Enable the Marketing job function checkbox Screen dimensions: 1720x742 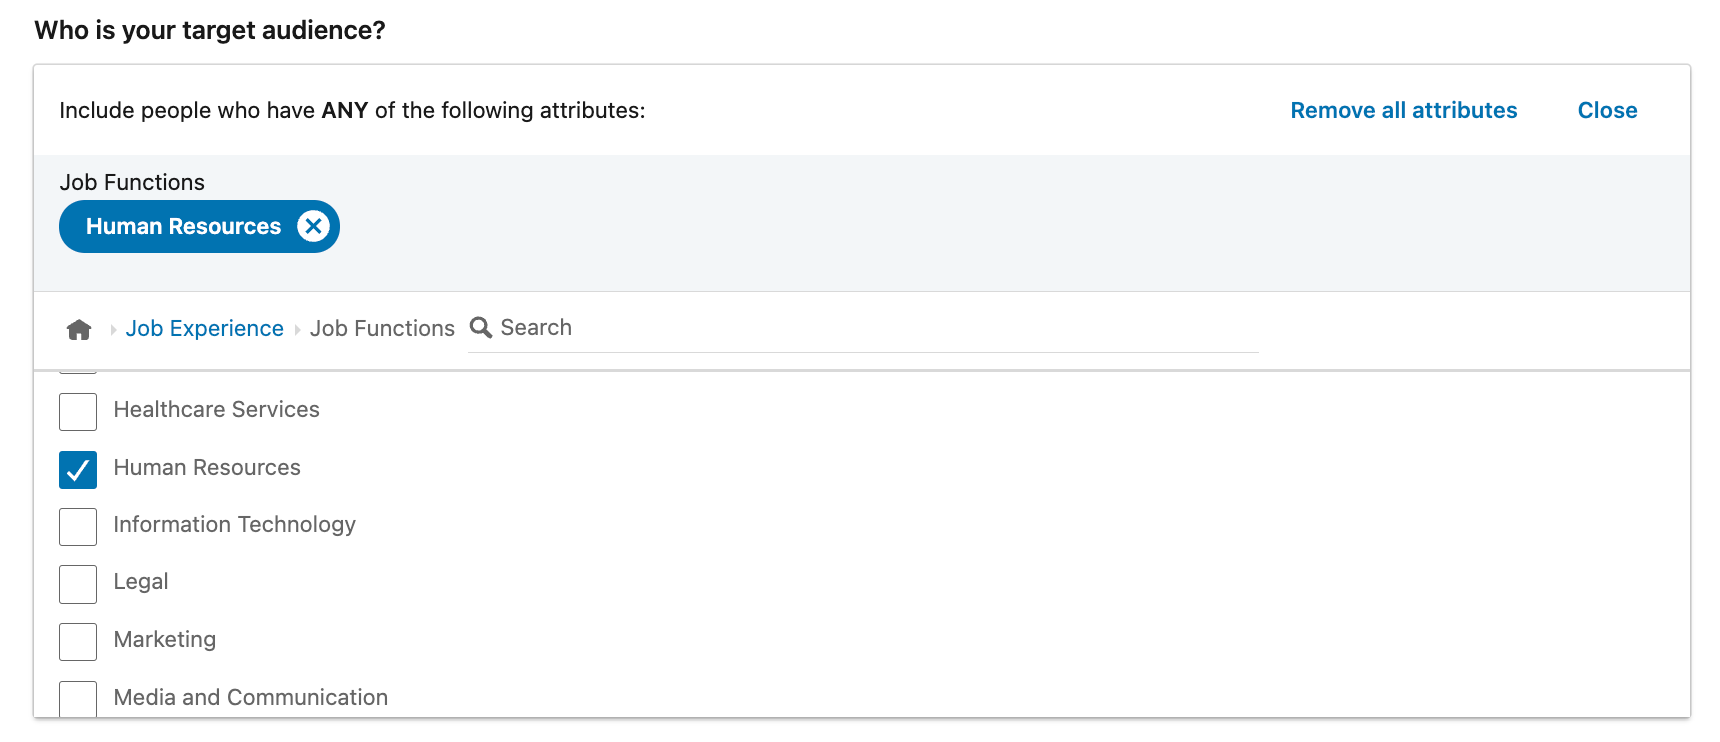[78, 641]
